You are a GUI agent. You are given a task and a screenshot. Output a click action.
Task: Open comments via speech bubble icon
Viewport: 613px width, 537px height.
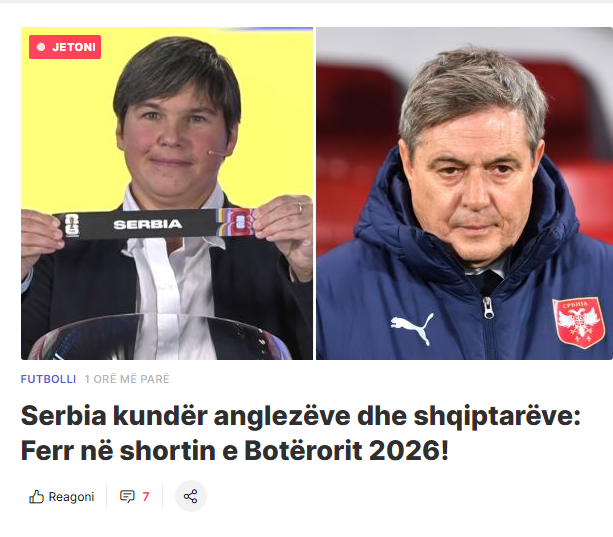pyautogui.click(x=127, y=496)
